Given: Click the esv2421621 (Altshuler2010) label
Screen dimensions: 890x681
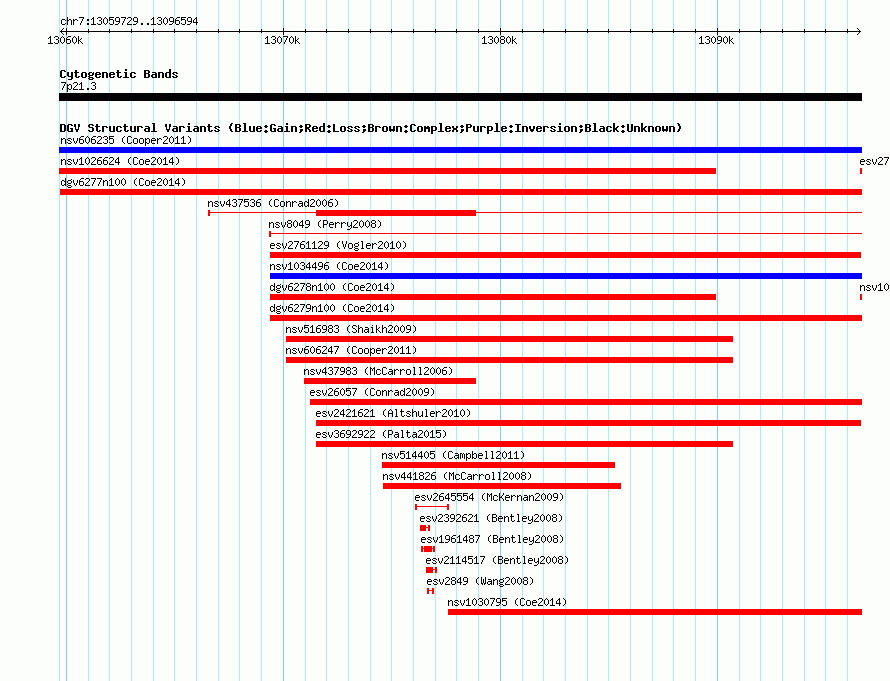Looking at the screenshot, I should tap(393, 413).
